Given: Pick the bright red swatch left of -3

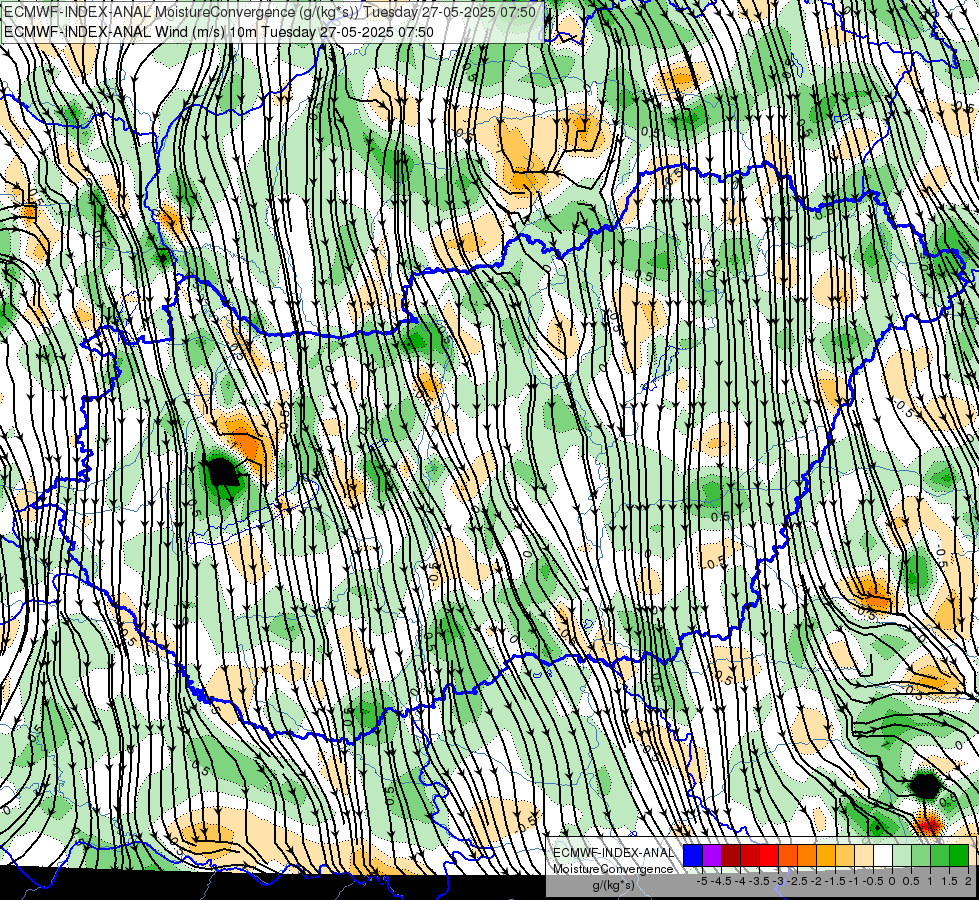Looking at the screenshot, I should pos(769,856).
